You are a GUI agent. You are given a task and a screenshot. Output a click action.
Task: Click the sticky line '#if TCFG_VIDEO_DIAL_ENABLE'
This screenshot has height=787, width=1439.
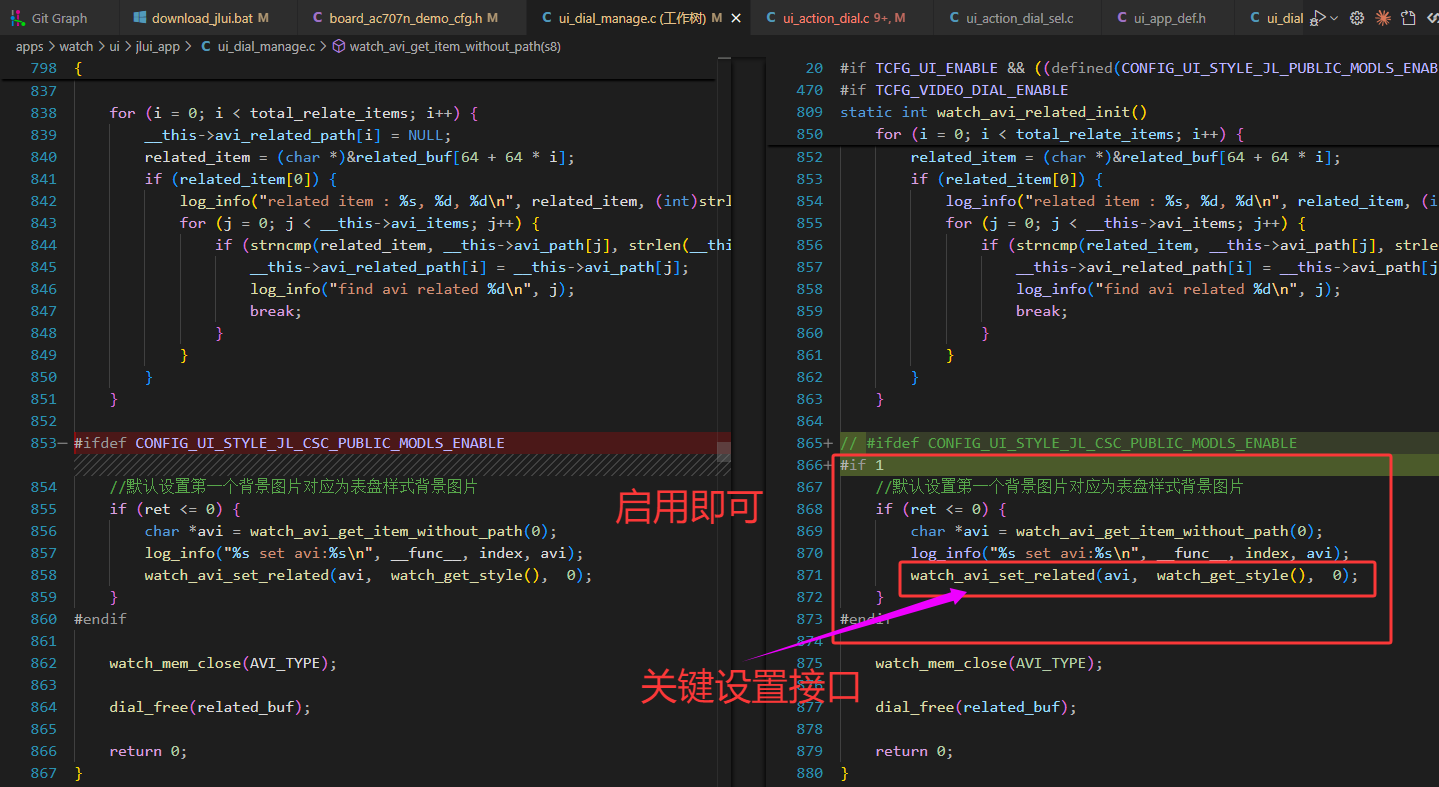click(x=954, y=90)
